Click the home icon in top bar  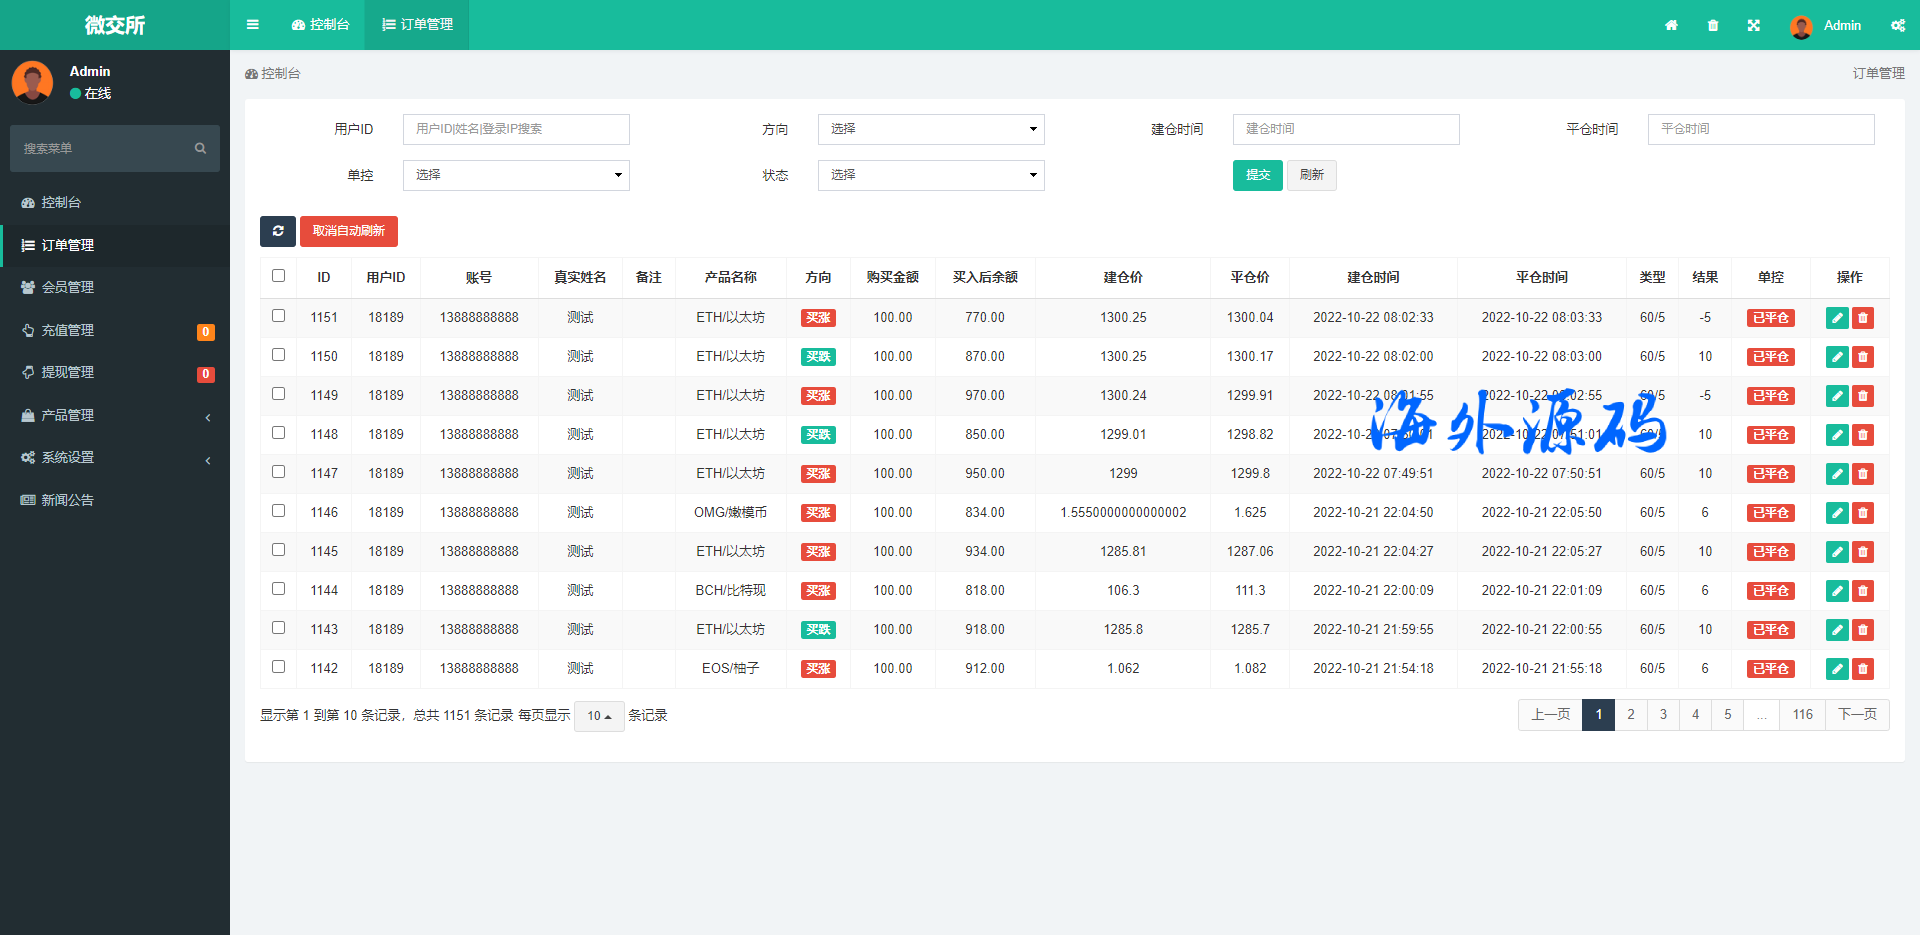tap(1671, 25)
